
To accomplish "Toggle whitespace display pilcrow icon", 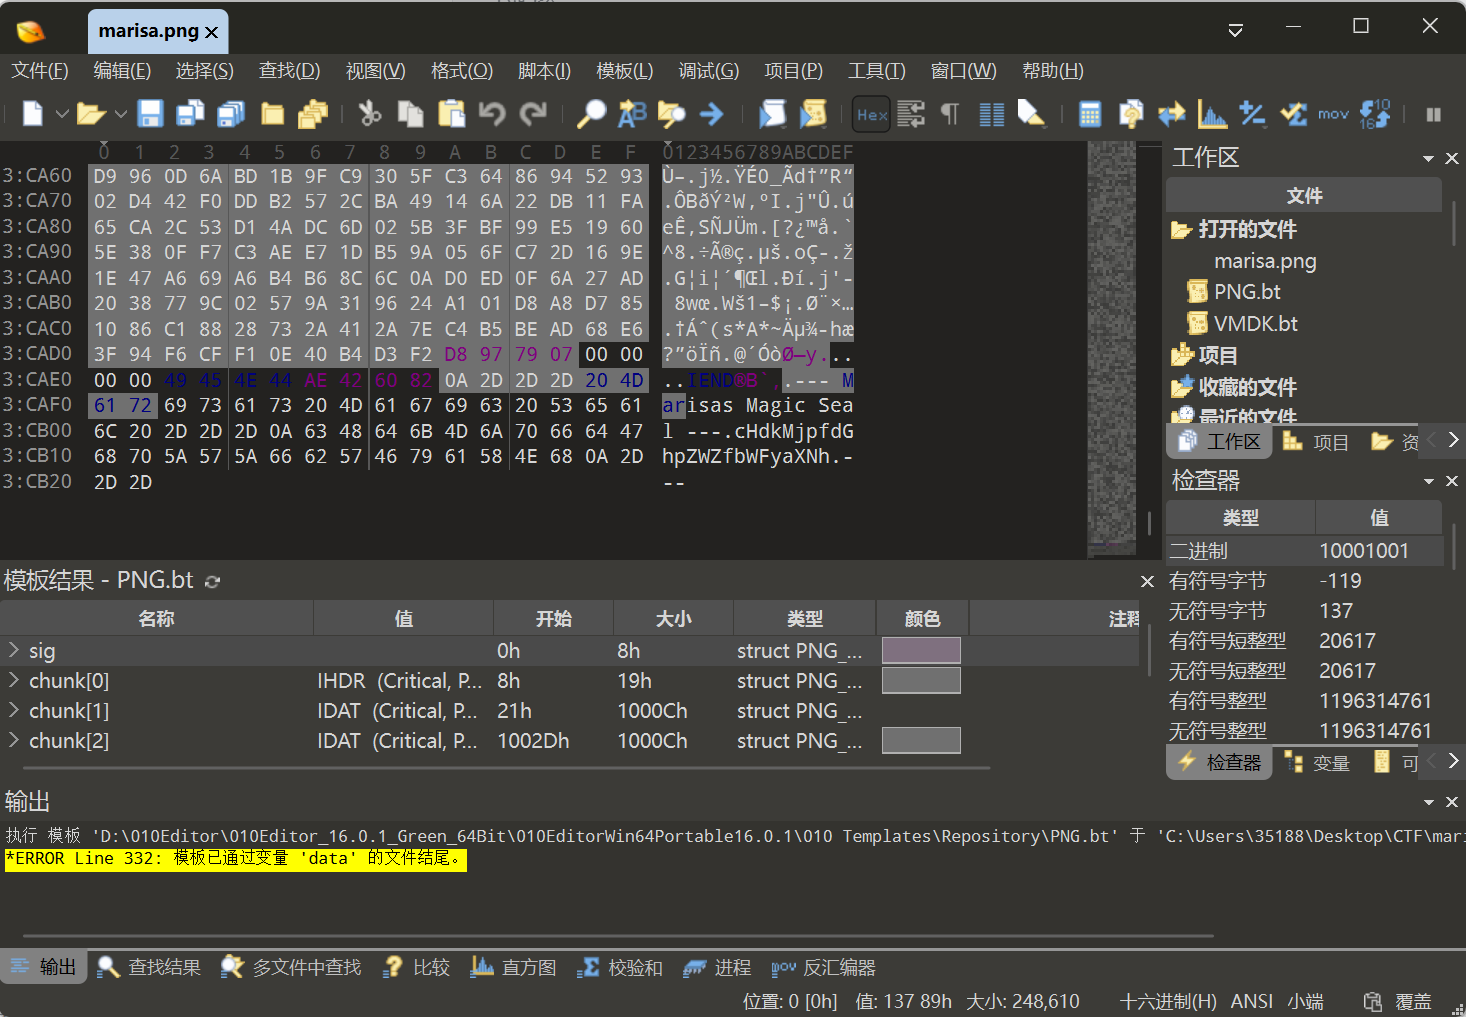I will click(950, 114).
